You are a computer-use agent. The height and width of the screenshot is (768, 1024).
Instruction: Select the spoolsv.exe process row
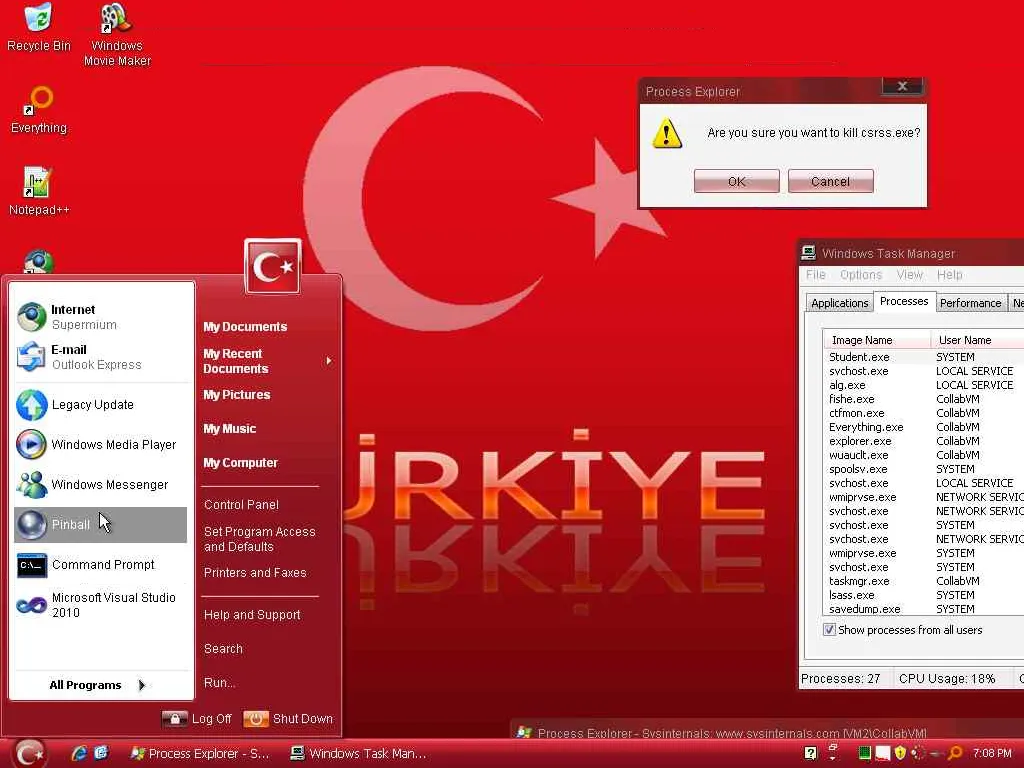(x=923, y=469)
